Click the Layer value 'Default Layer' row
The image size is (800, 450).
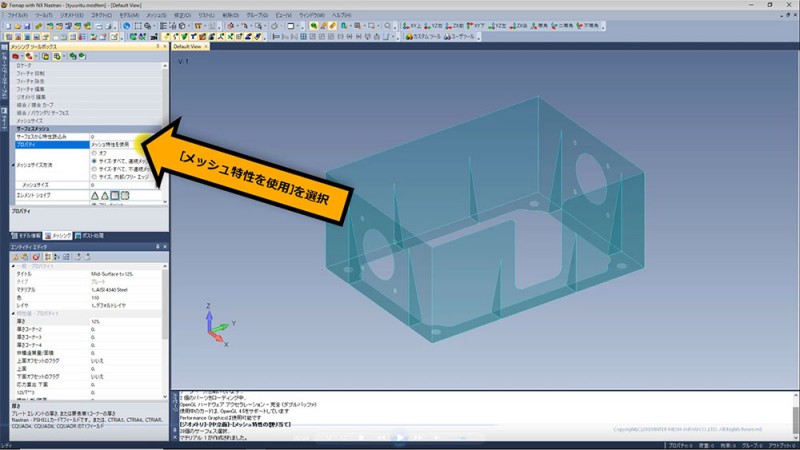pos(126,306)
